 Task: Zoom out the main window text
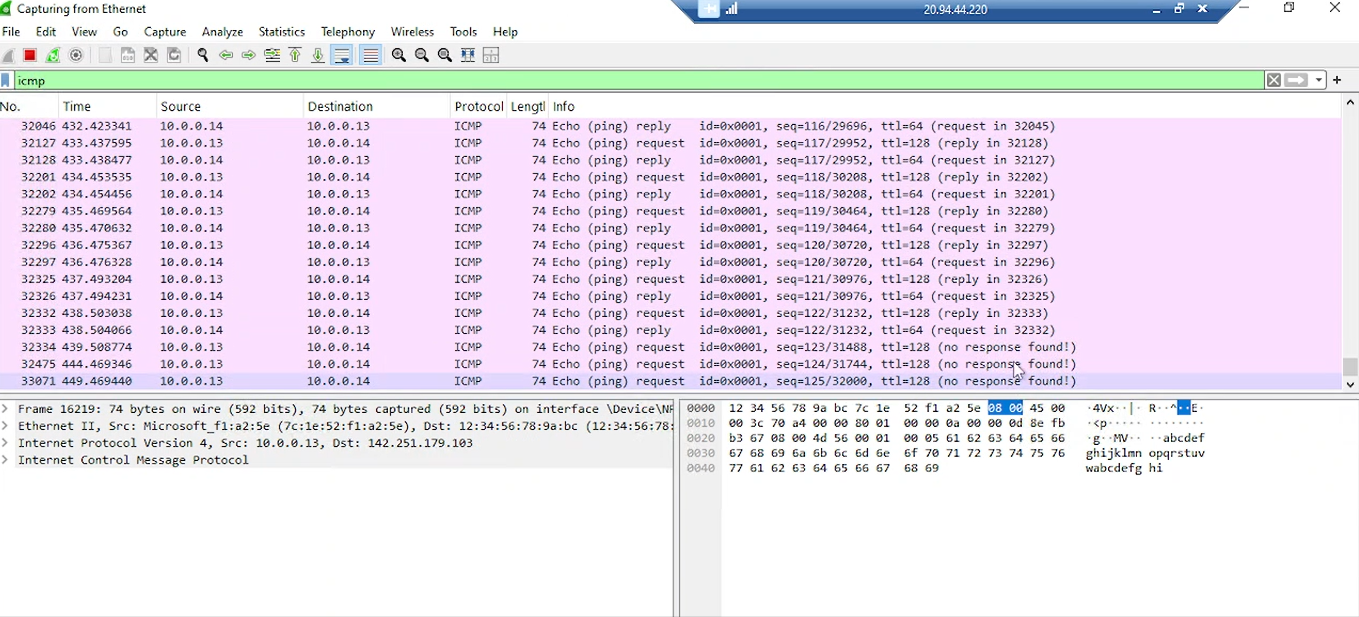coord(422,56)
